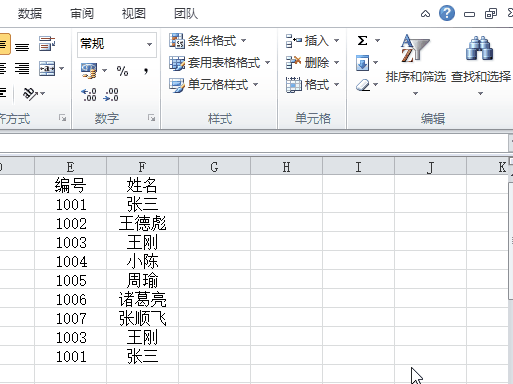Click the 删除 cells button
The height and width of the screenshot is (384, 513).
pyautogui.click(x=307, y=63)
